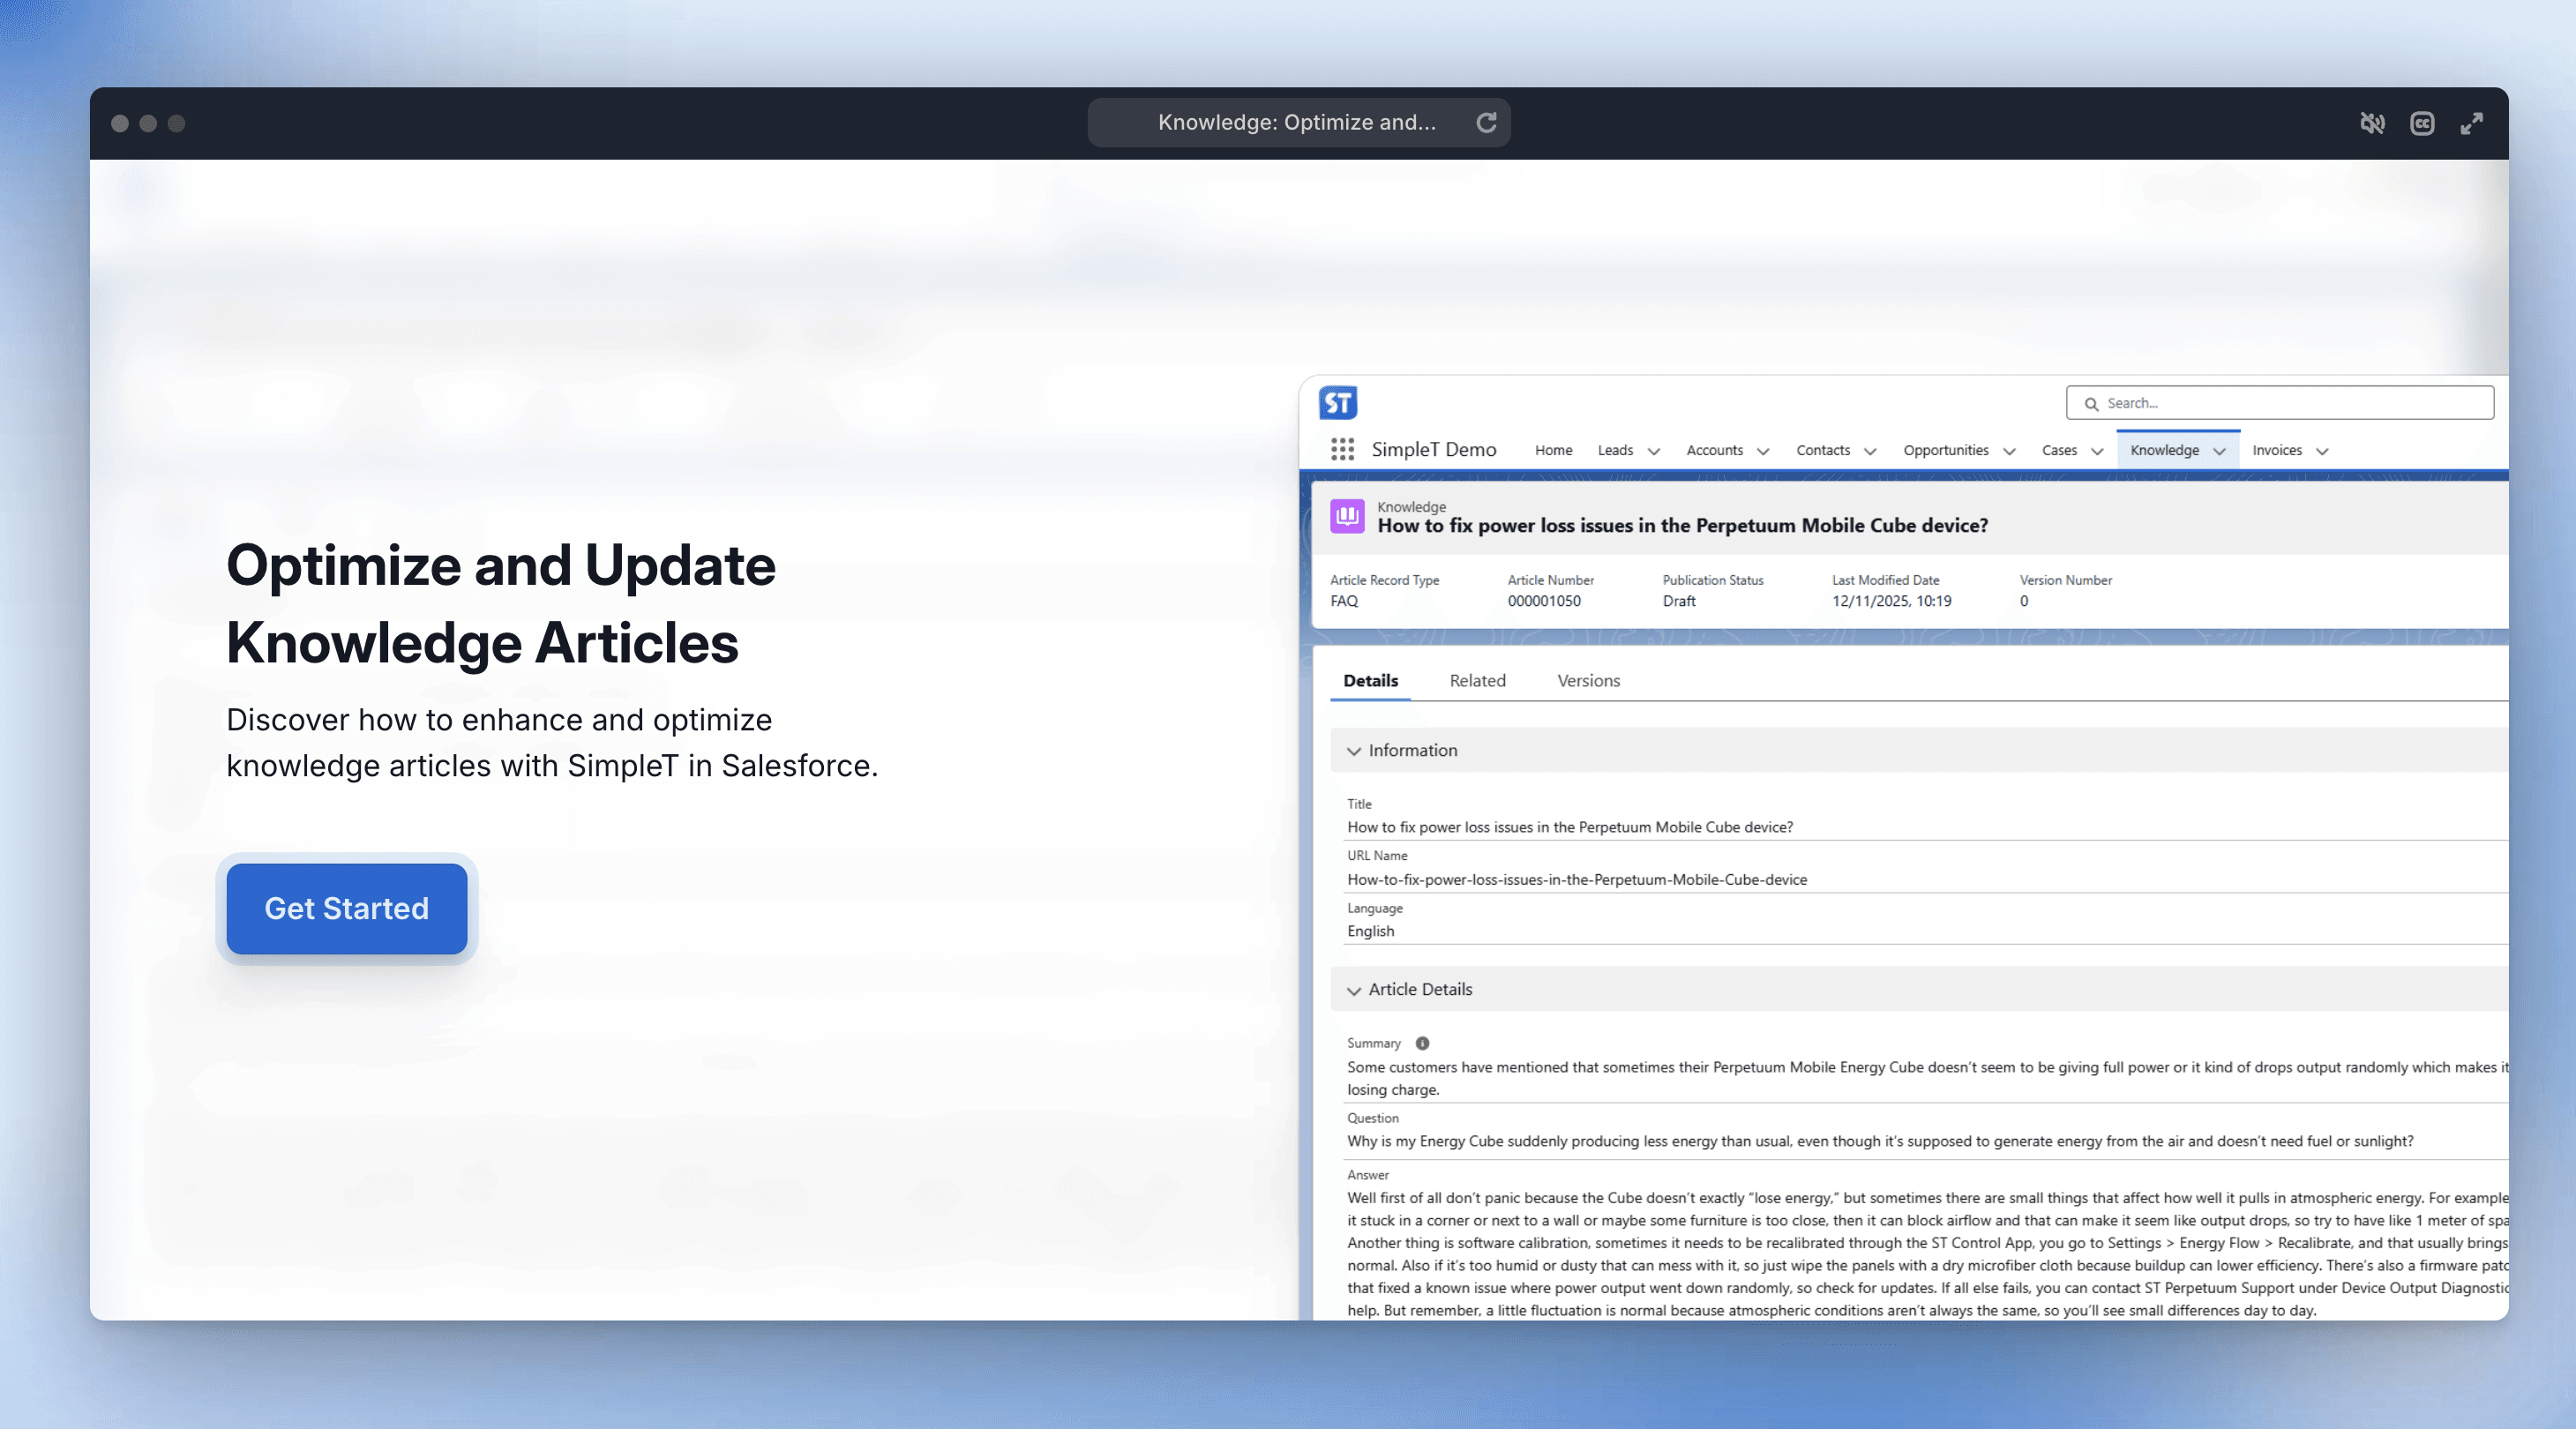The image size is (2576, 1429).
Task: Expand the Accounts dropdown chevron
Action: click(x=1763, y=451)
